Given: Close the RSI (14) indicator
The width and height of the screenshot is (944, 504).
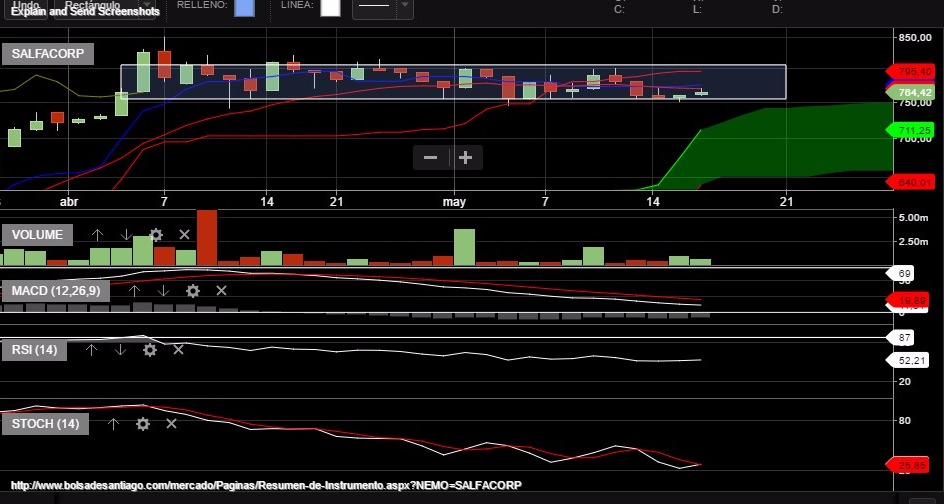Looking at the screenshot, I should pyautogui.click(x=178, y=349).
